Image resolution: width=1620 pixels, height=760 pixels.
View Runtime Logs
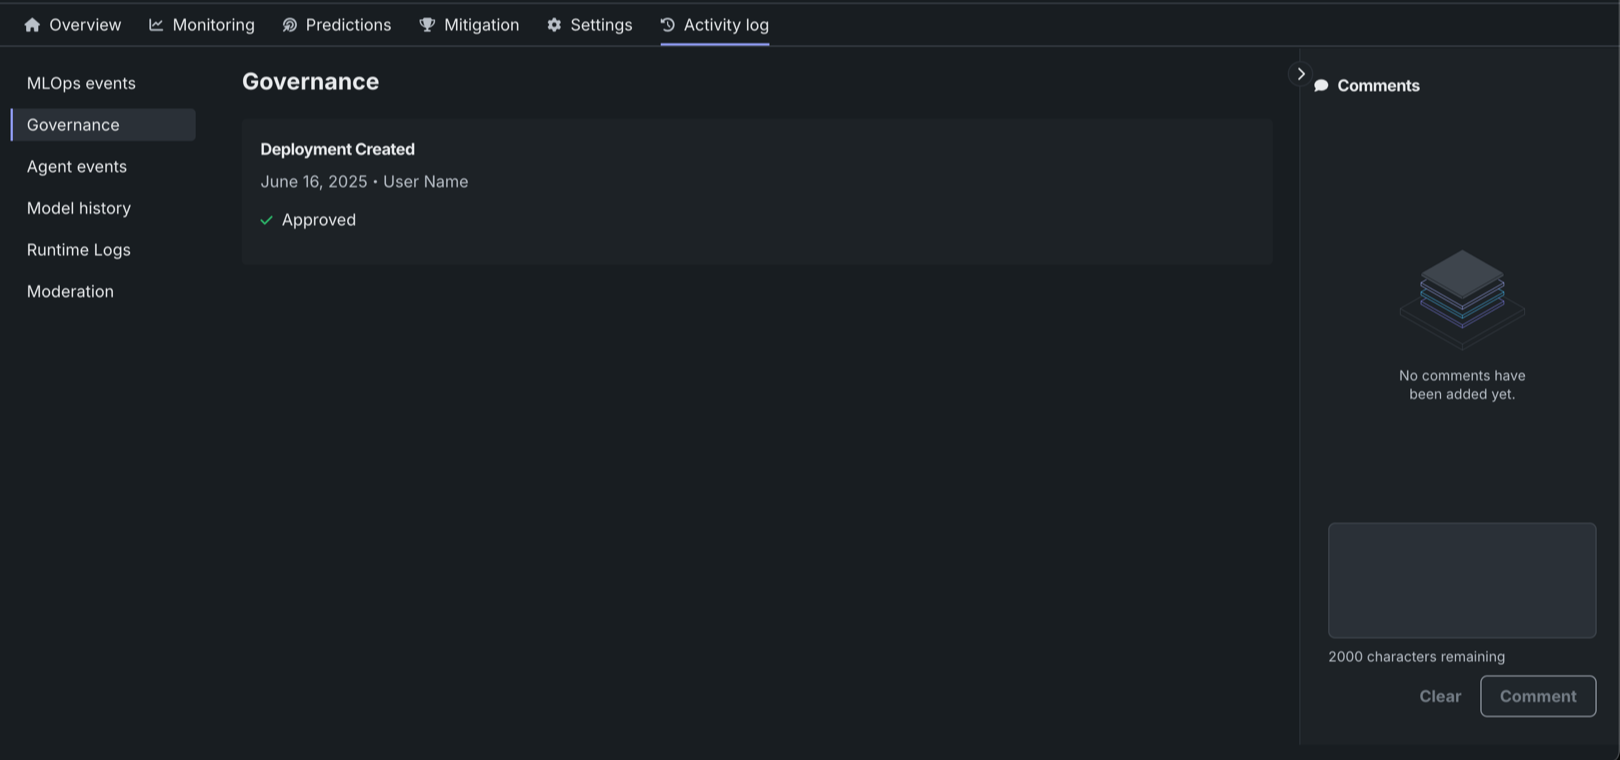tap(79, 250)
